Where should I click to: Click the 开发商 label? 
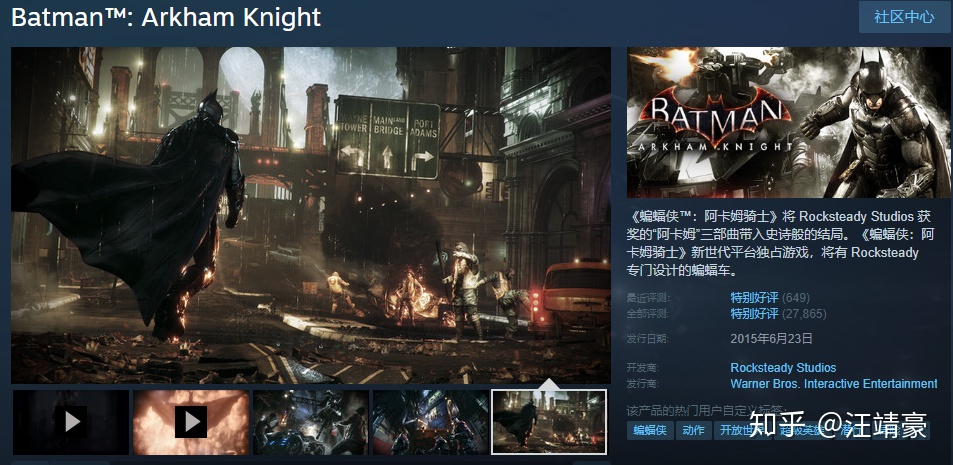tap(642, 368)
